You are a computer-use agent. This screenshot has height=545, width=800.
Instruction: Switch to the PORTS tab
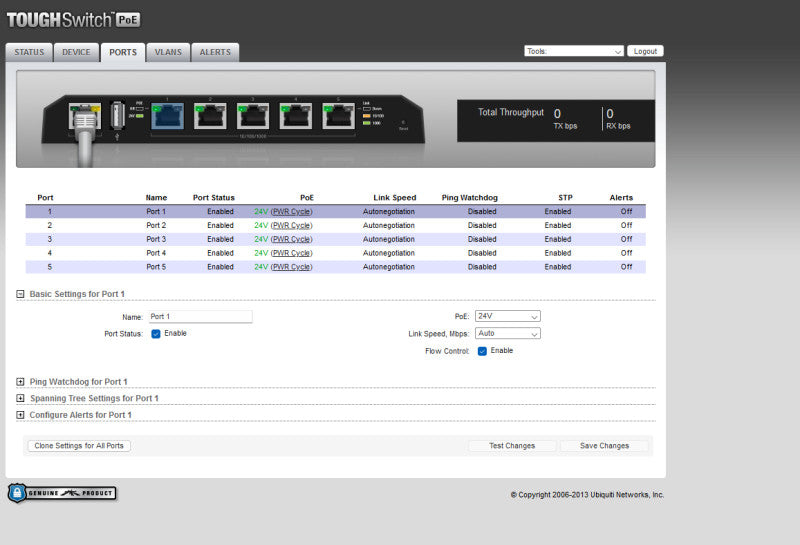[x=123, y=53]
